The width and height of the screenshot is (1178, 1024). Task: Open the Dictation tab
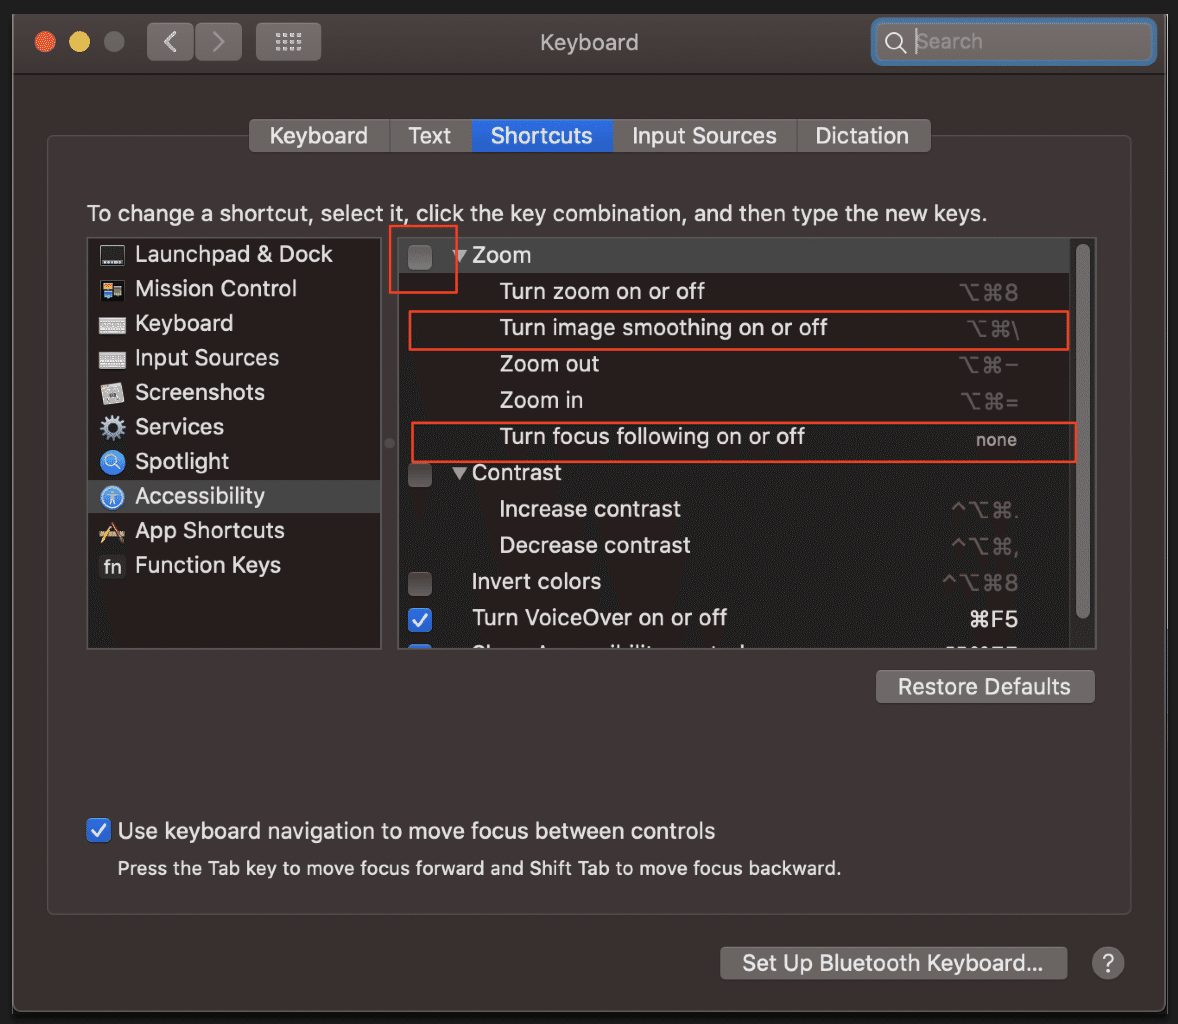point(862,135)
